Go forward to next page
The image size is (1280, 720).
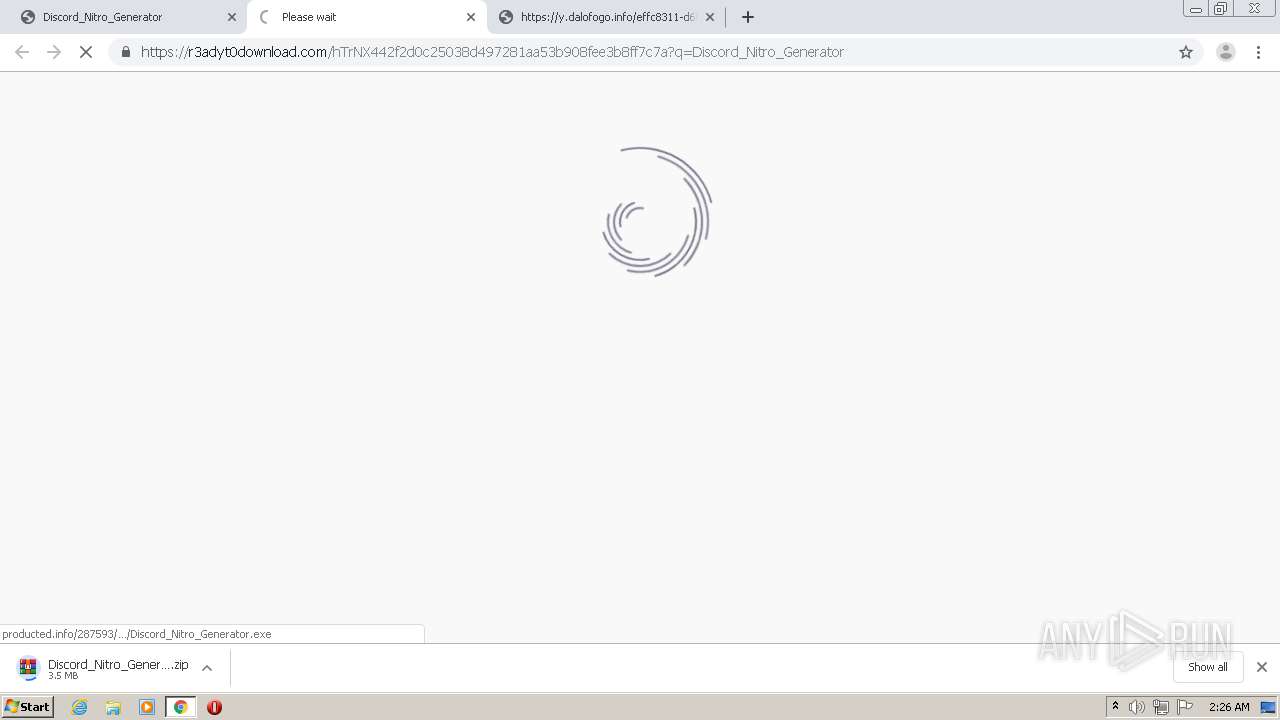[x=54, y=52]
